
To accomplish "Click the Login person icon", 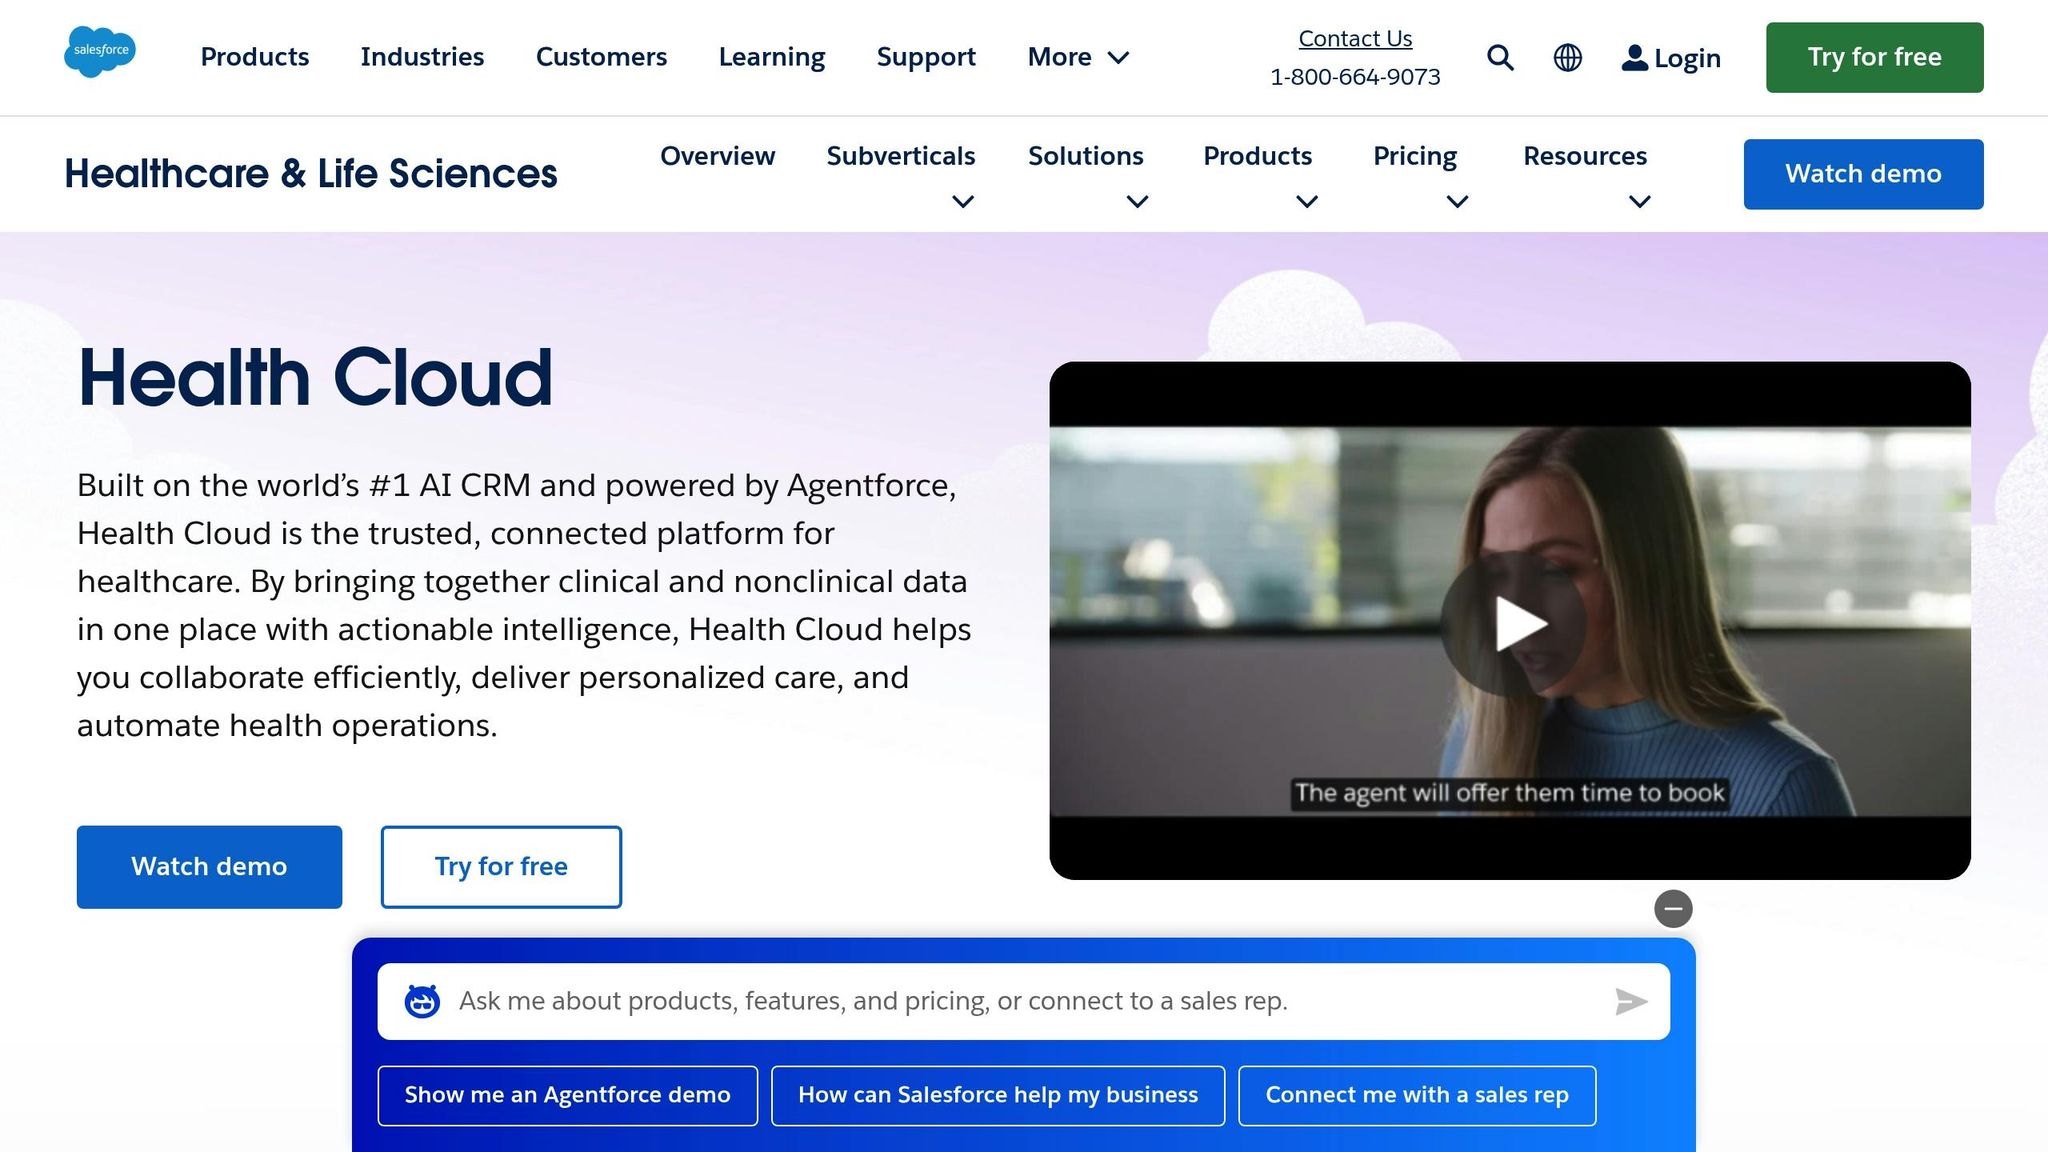I will [1634, 58].
